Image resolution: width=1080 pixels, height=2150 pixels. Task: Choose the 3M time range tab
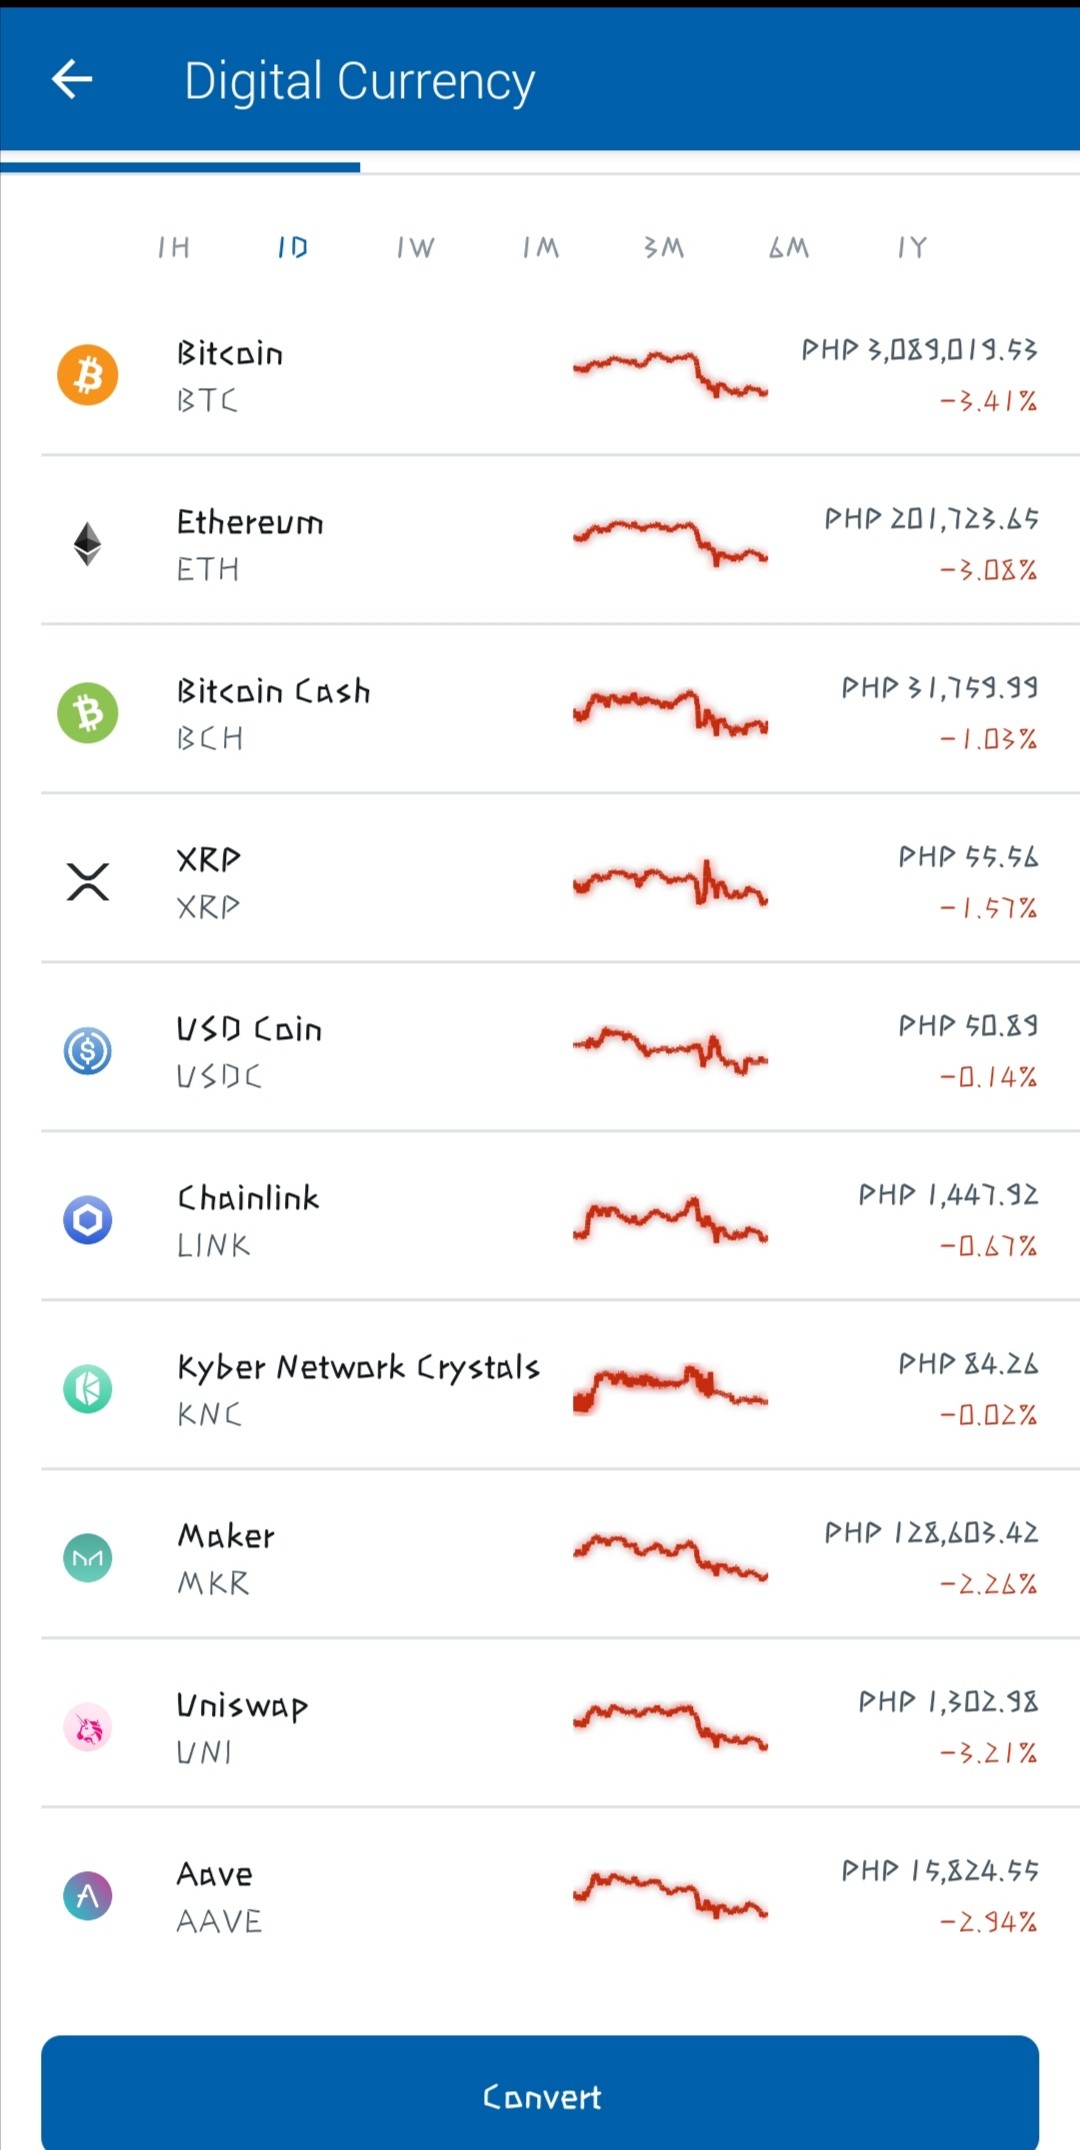[664, 247]
